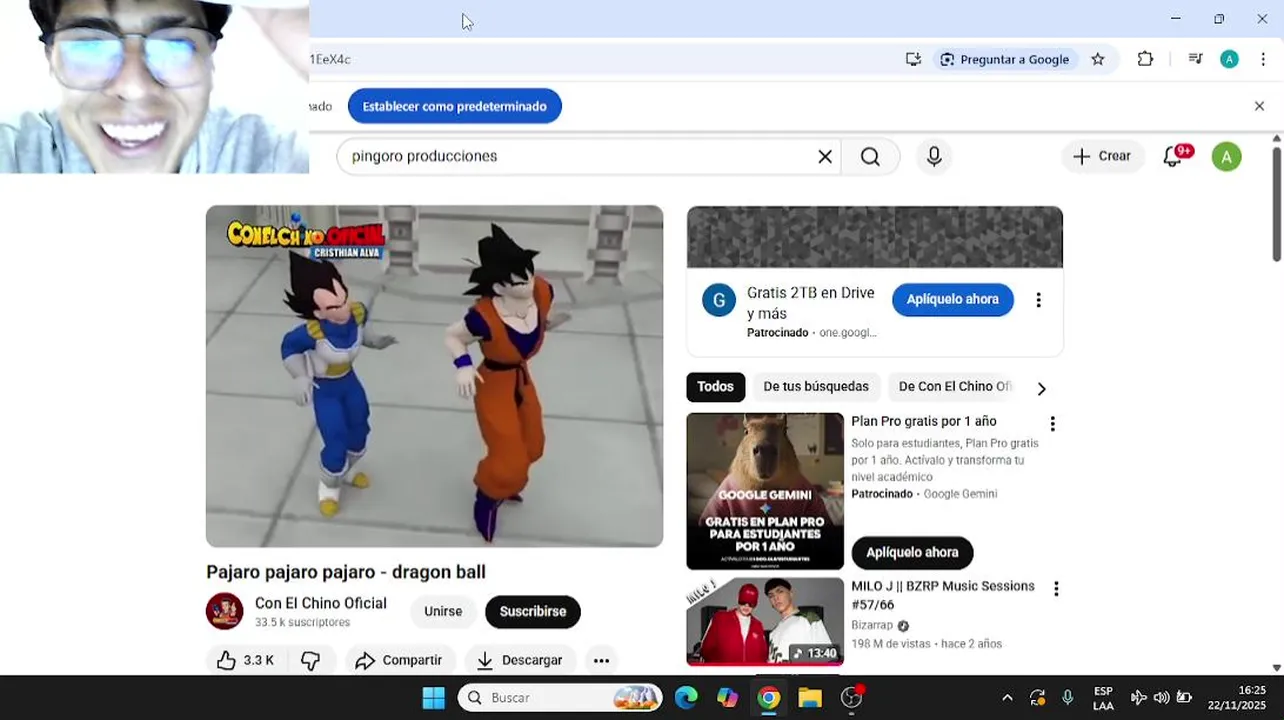
Task: Click the sync icon in system tray
Action: [1037, 698]
